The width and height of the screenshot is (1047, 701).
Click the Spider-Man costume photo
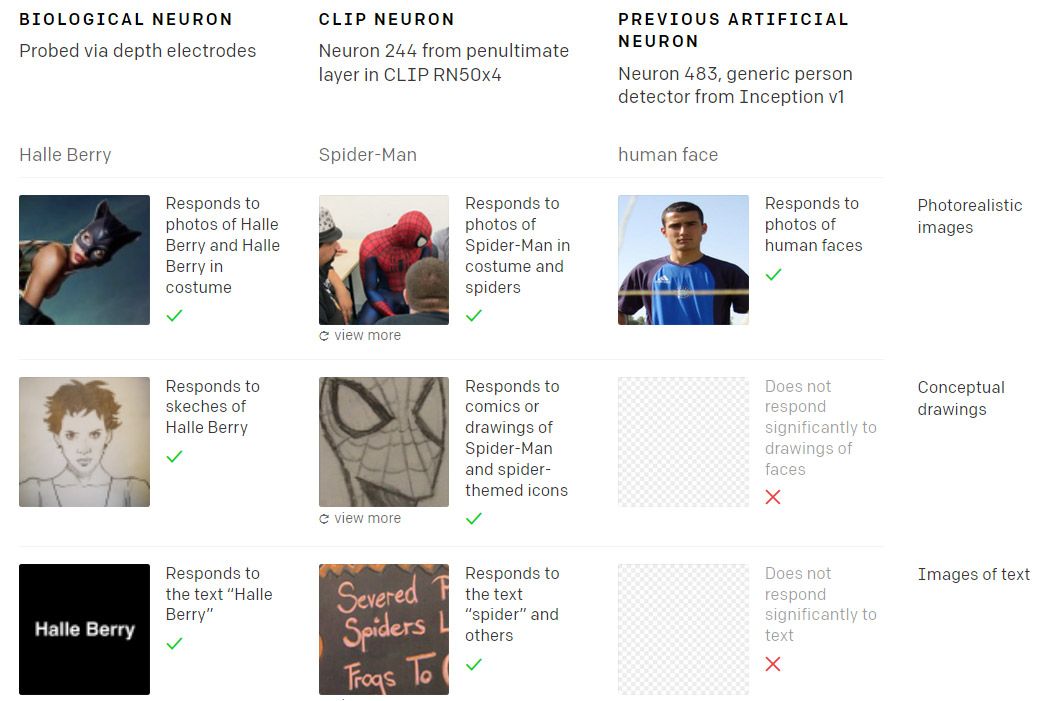pyautogui.click(x=384, y=260)
